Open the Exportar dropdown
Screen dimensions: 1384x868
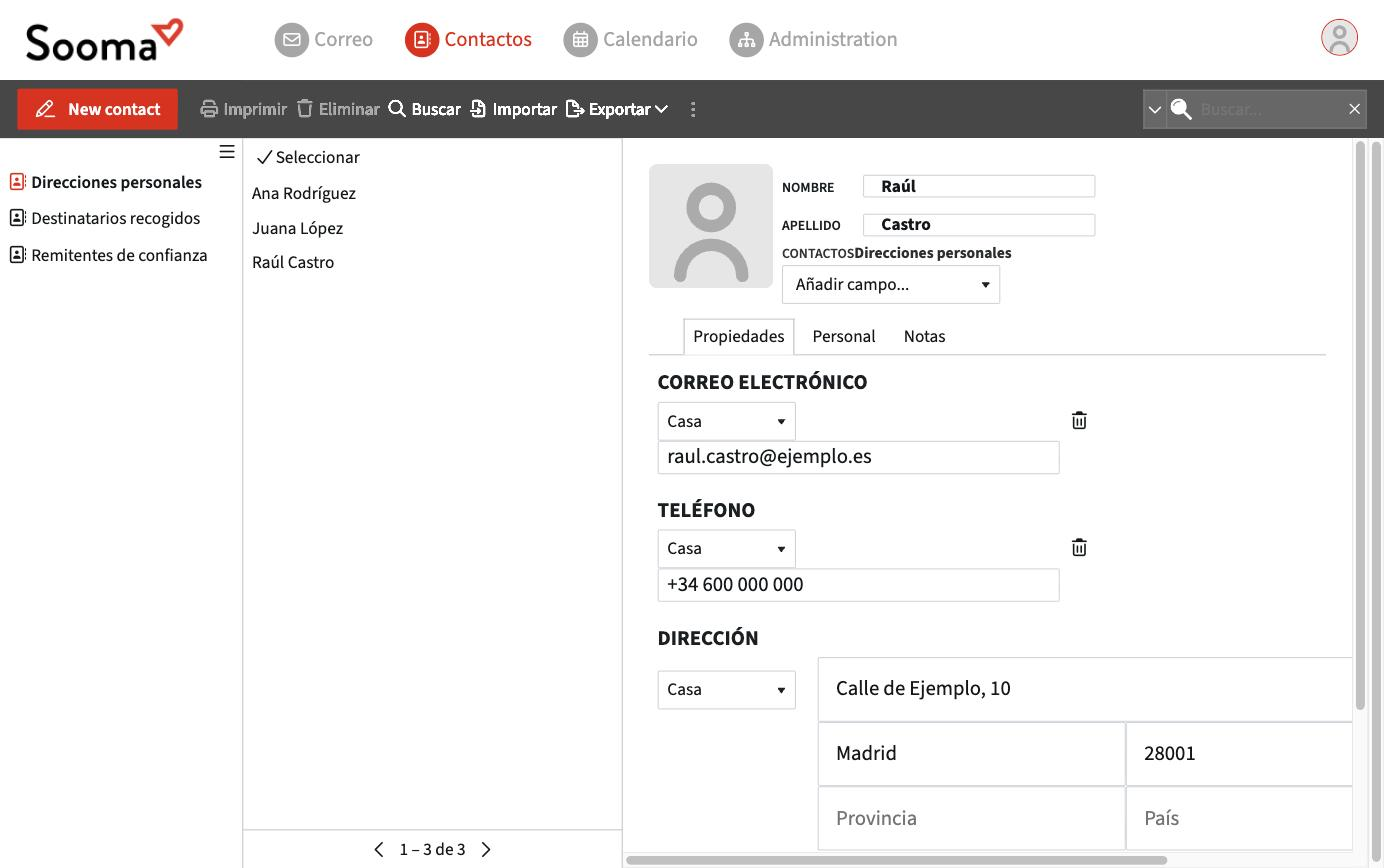click(x=617, y=109)
